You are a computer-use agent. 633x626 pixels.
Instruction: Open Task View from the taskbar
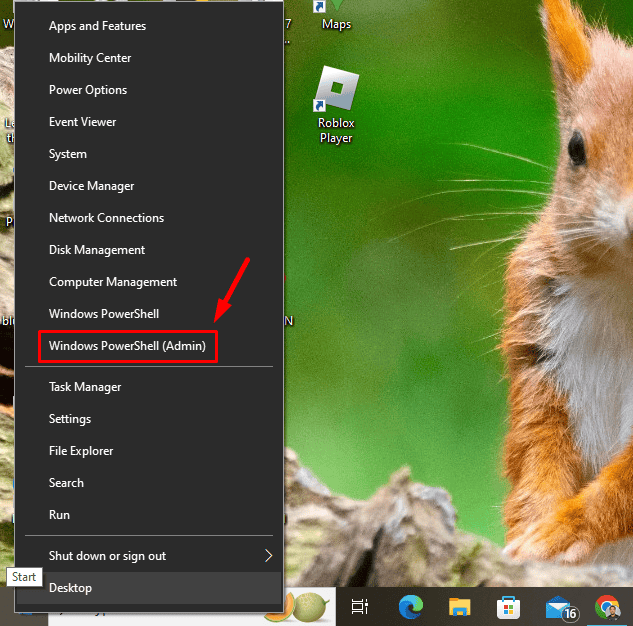(x=360, y=606)
